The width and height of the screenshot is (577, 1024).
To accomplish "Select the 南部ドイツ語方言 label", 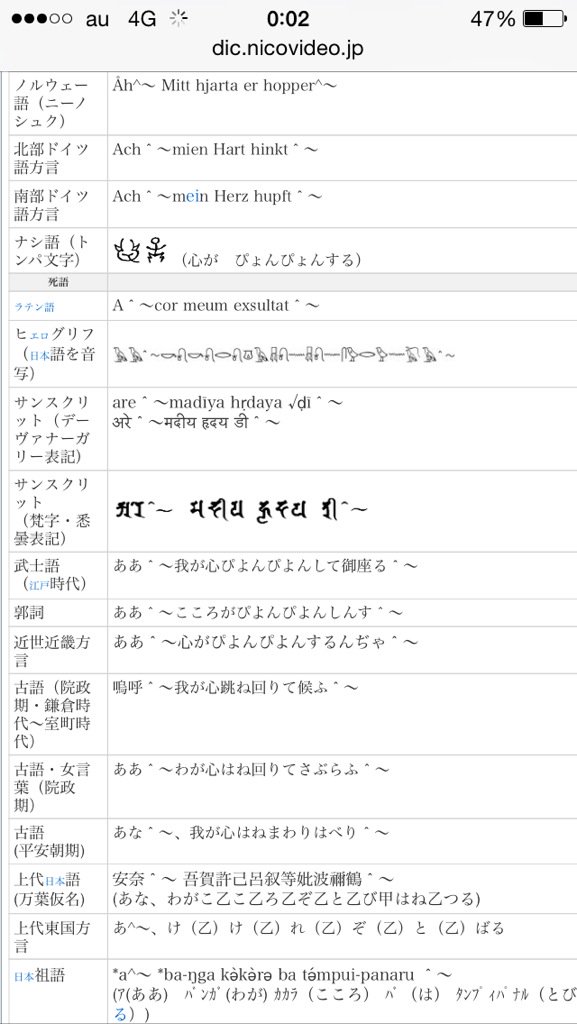I will [51, 205].
